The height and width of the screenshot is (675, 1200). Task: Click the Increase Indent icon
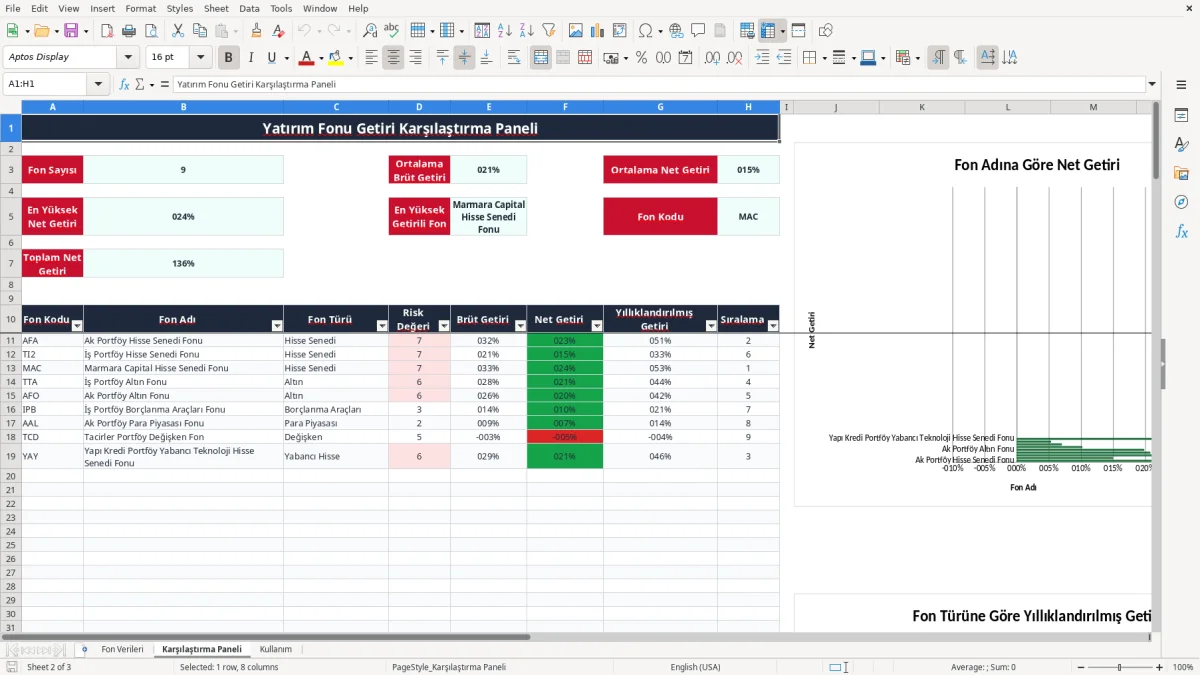click(x=762, y=58)
